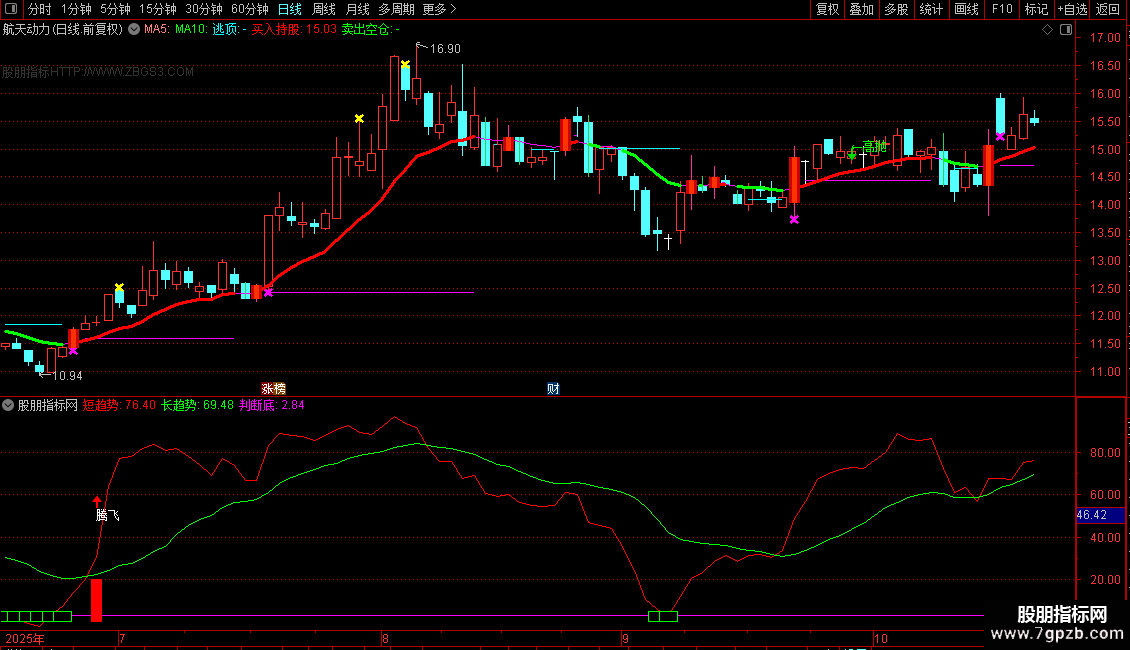Click the 长趋势 69.48 value
This screenshot has width=1130, height=650.
click(x=197, y=405)
